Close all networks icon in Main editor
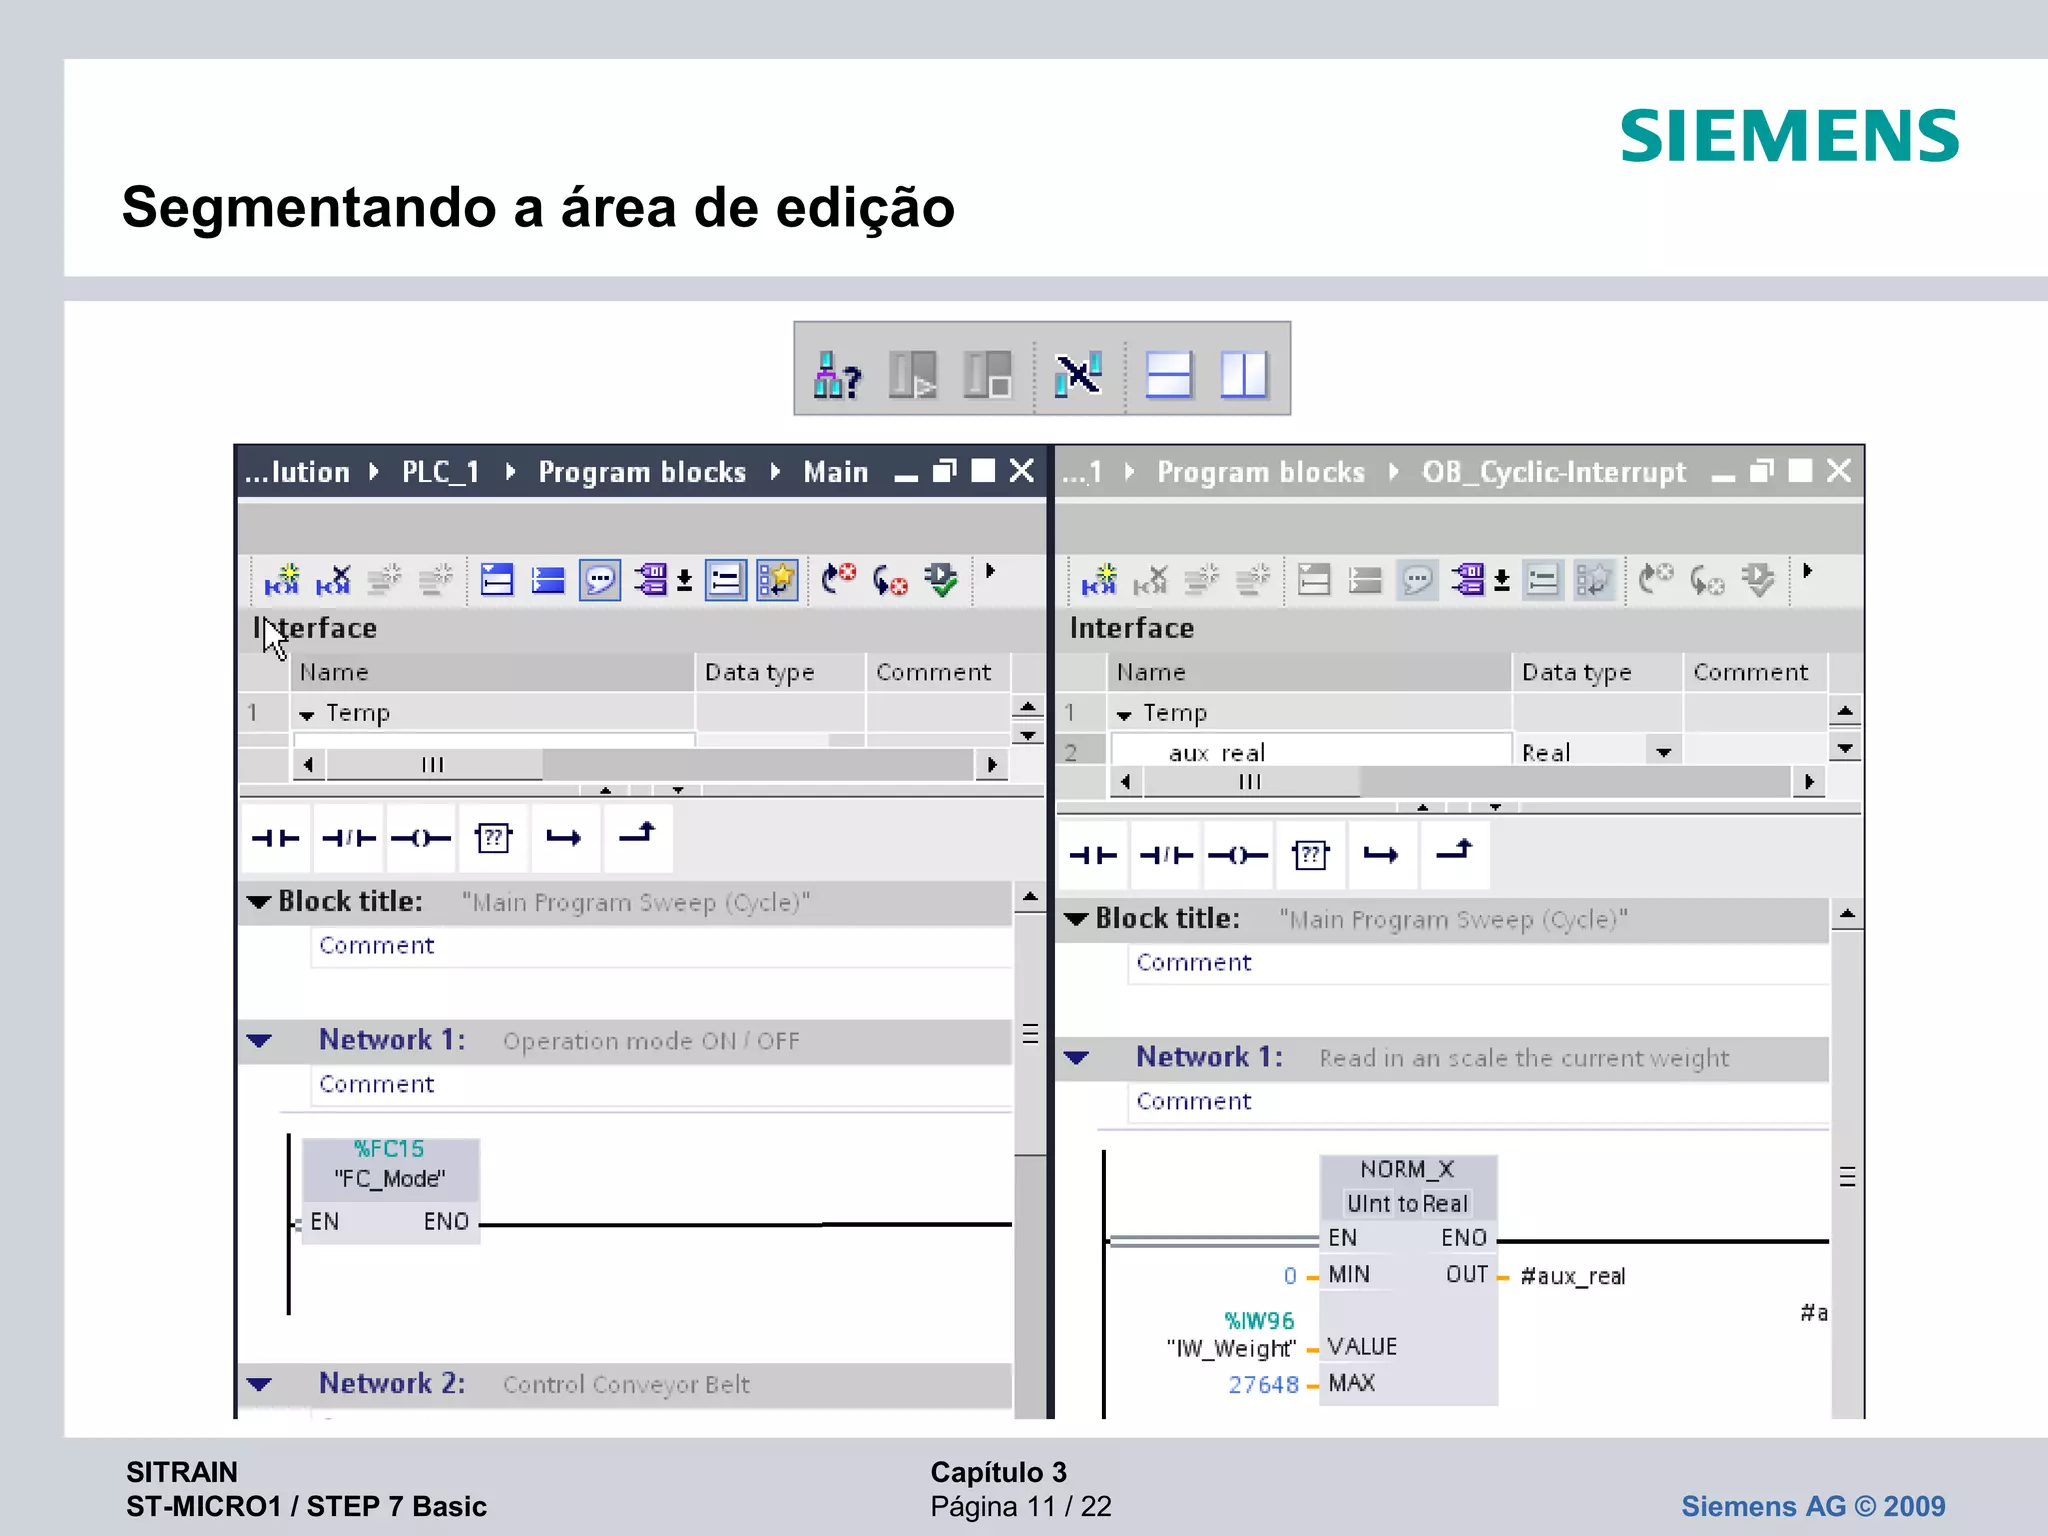This screenshot has height=1536, width=2048. (x=548, y=580)
